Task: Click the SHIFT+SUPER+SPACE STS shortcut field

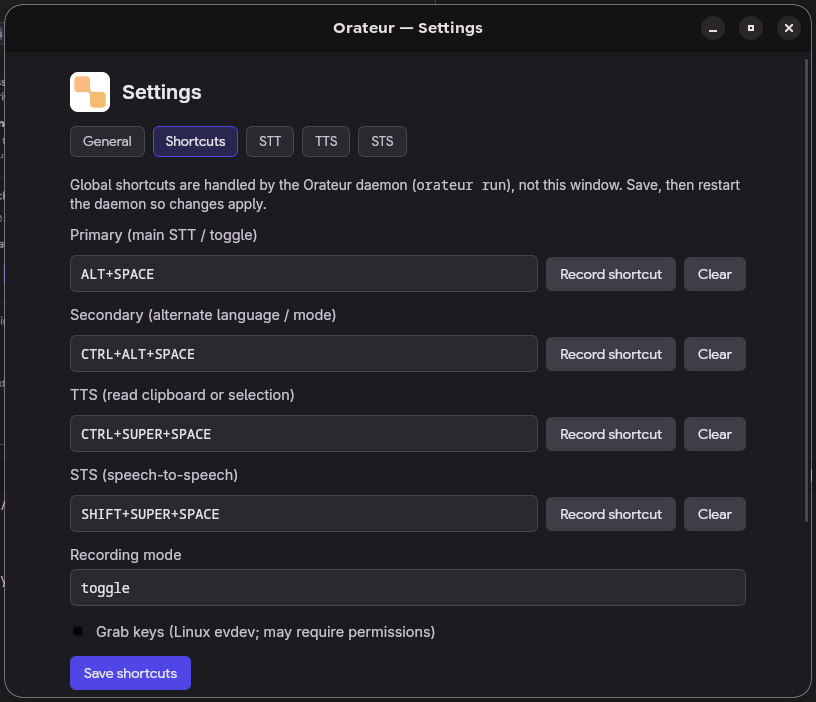Action: click(x=303, y=514)
